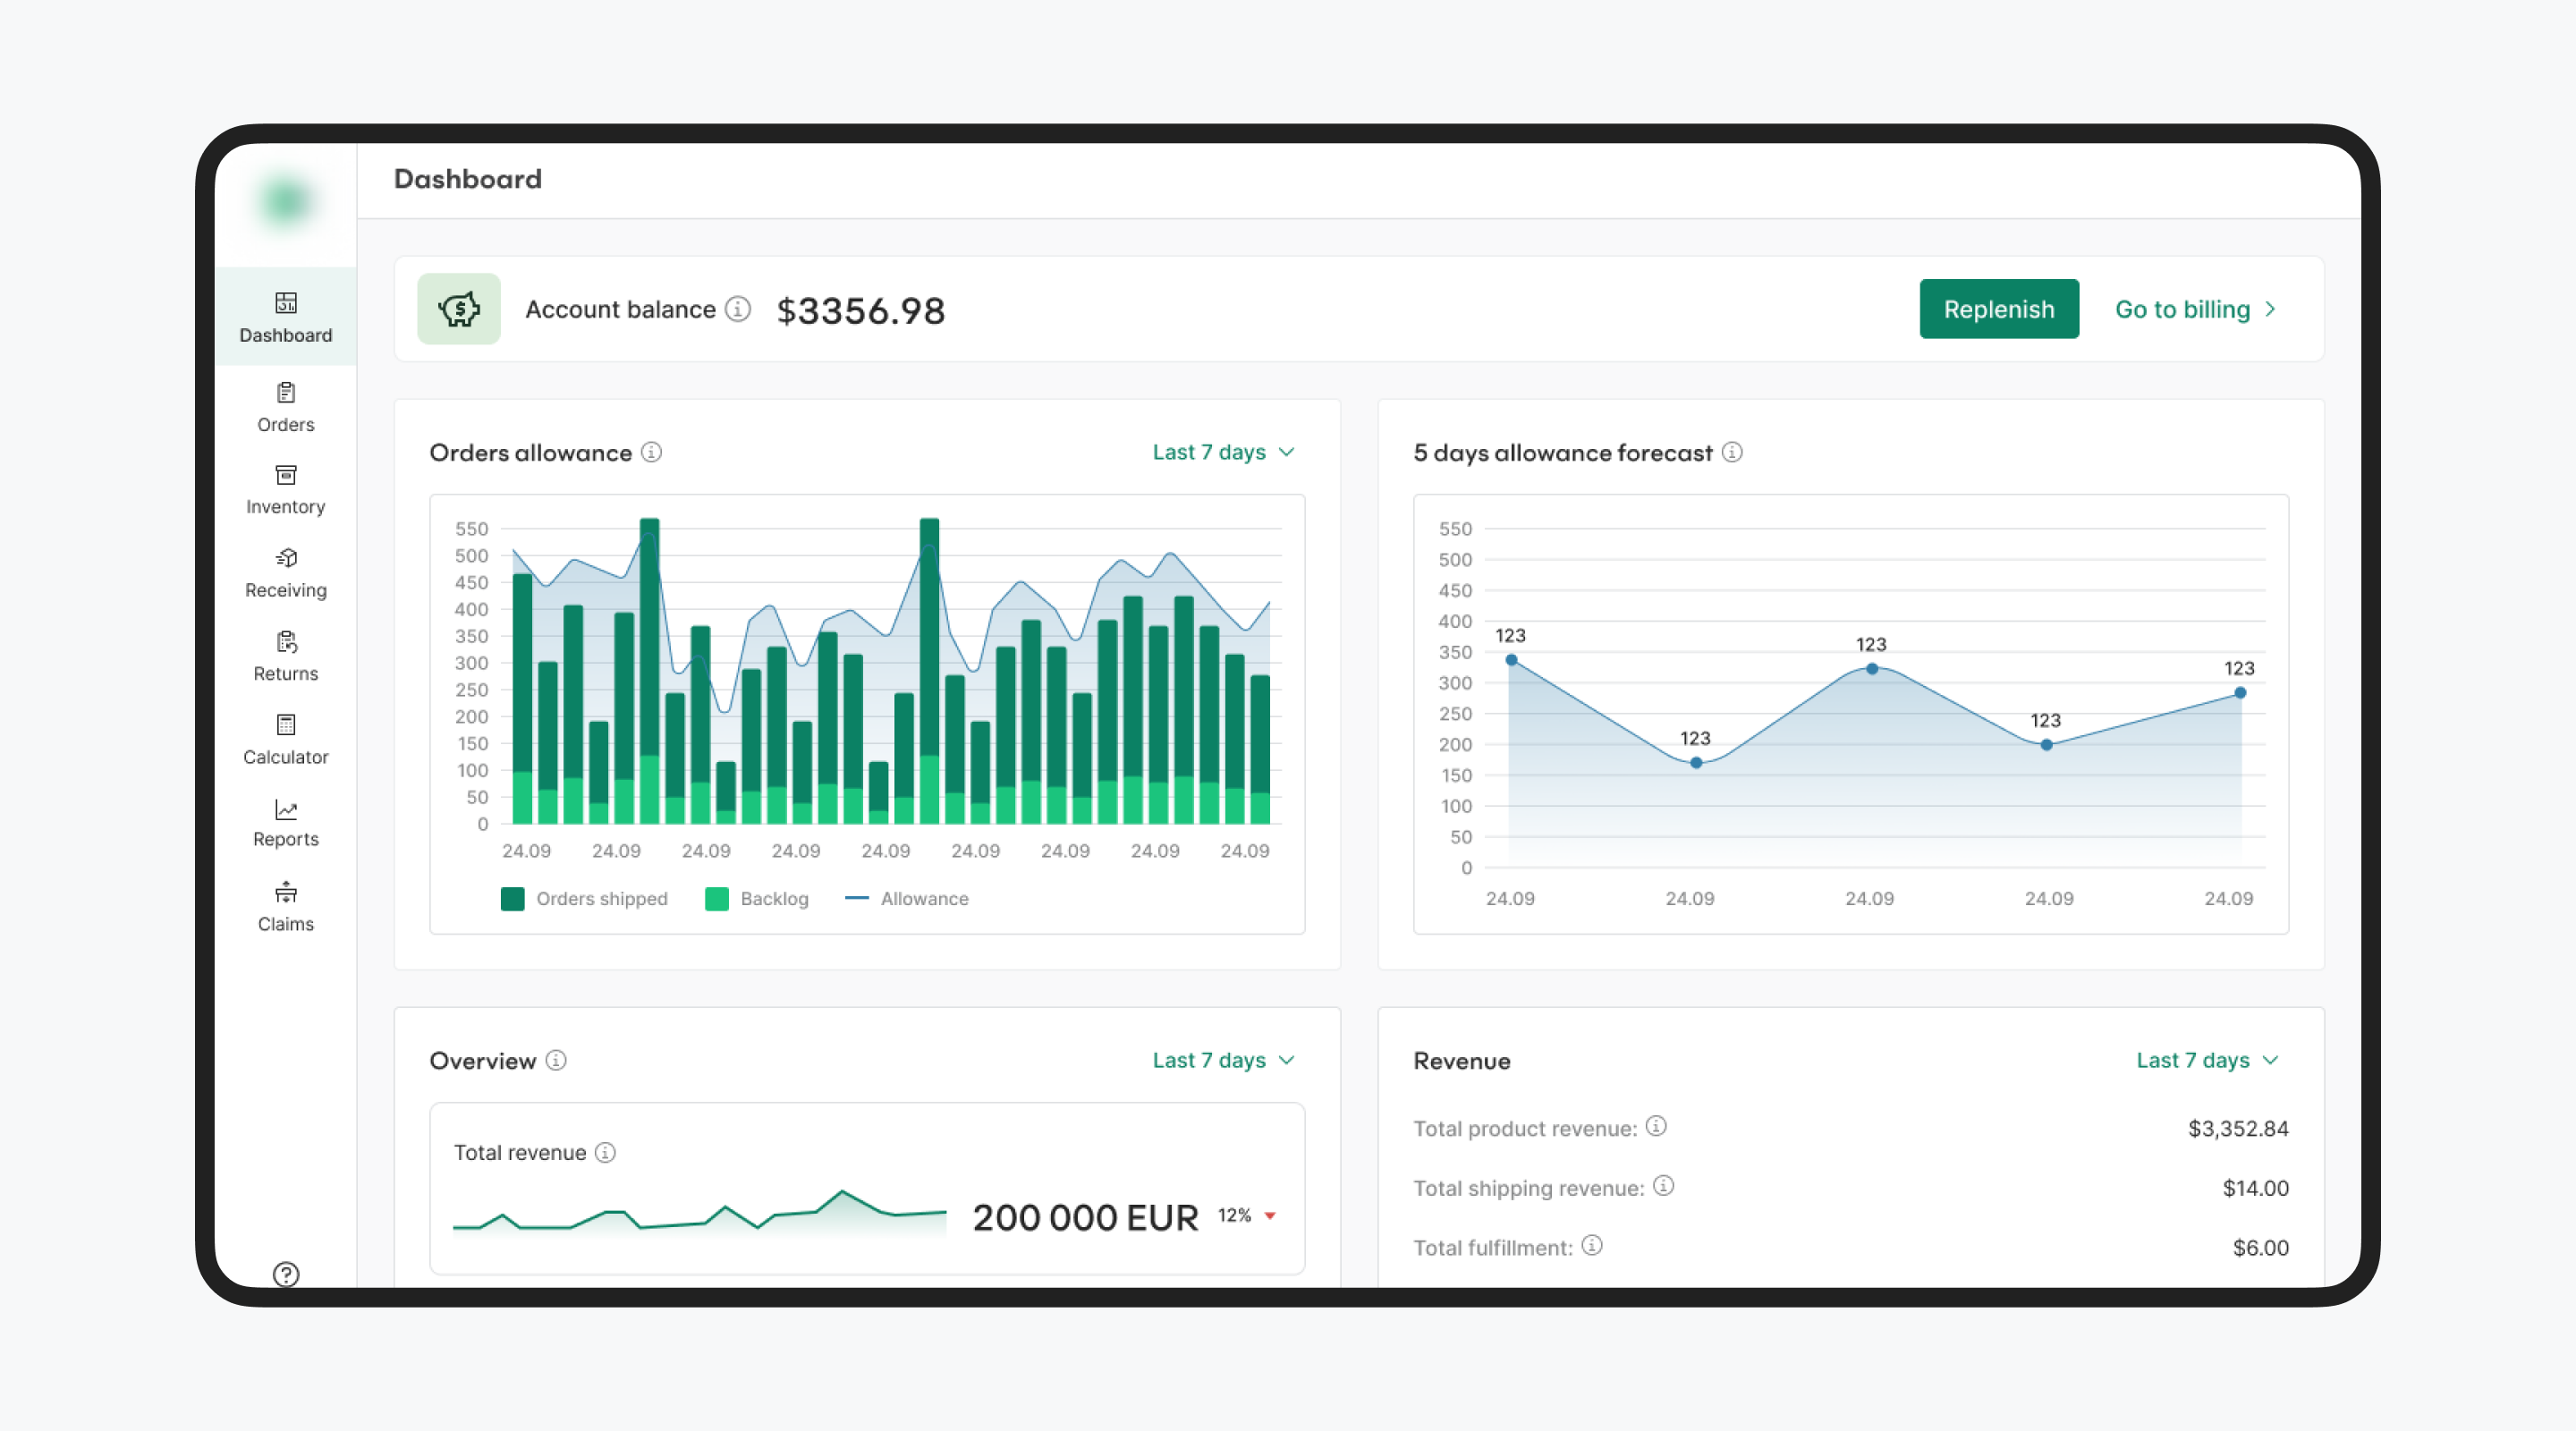
Task: Open the Orders clipboard icon
Action: tap(286, 392)
